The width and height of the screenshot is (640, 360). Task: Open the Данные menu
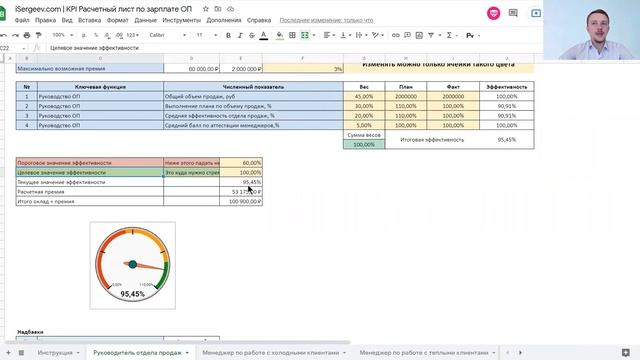(145, 20)
